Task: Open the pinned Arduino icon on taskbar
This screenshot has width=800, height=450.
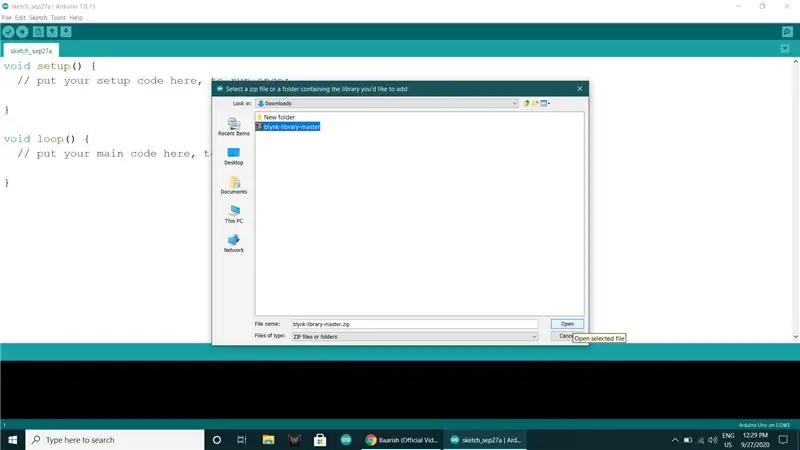Action: point(346,440)
